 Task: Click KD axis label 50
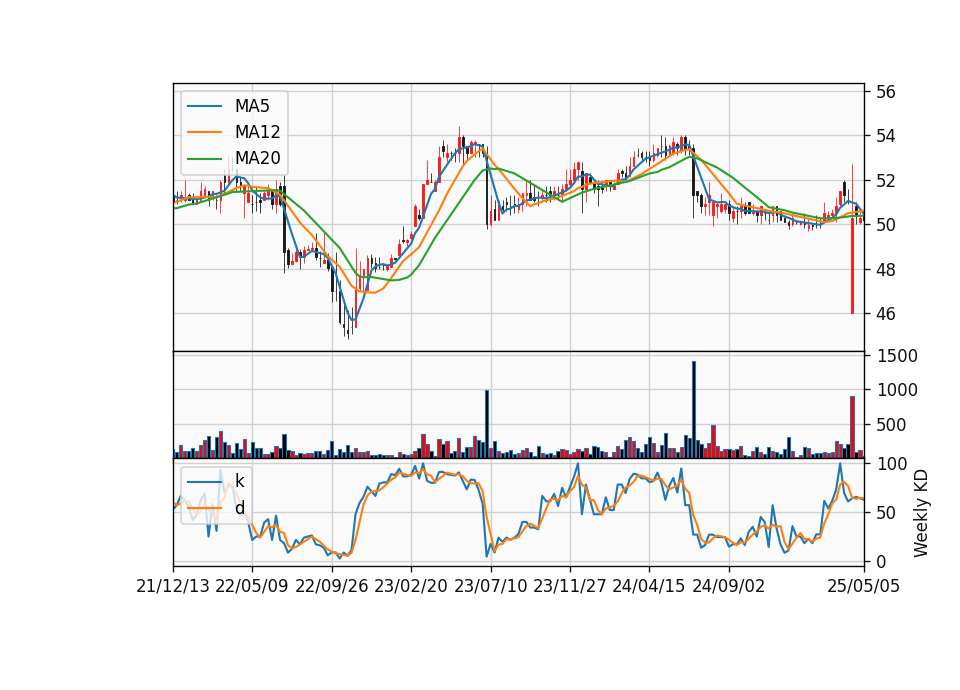coord(886,512)
